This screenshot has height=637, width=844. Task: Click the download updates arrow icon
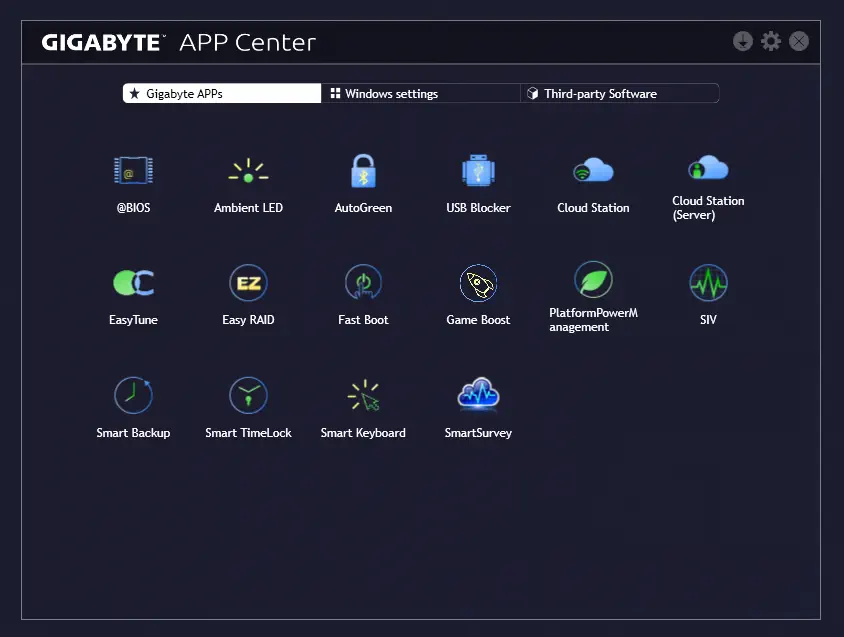[x=743, y=41]
